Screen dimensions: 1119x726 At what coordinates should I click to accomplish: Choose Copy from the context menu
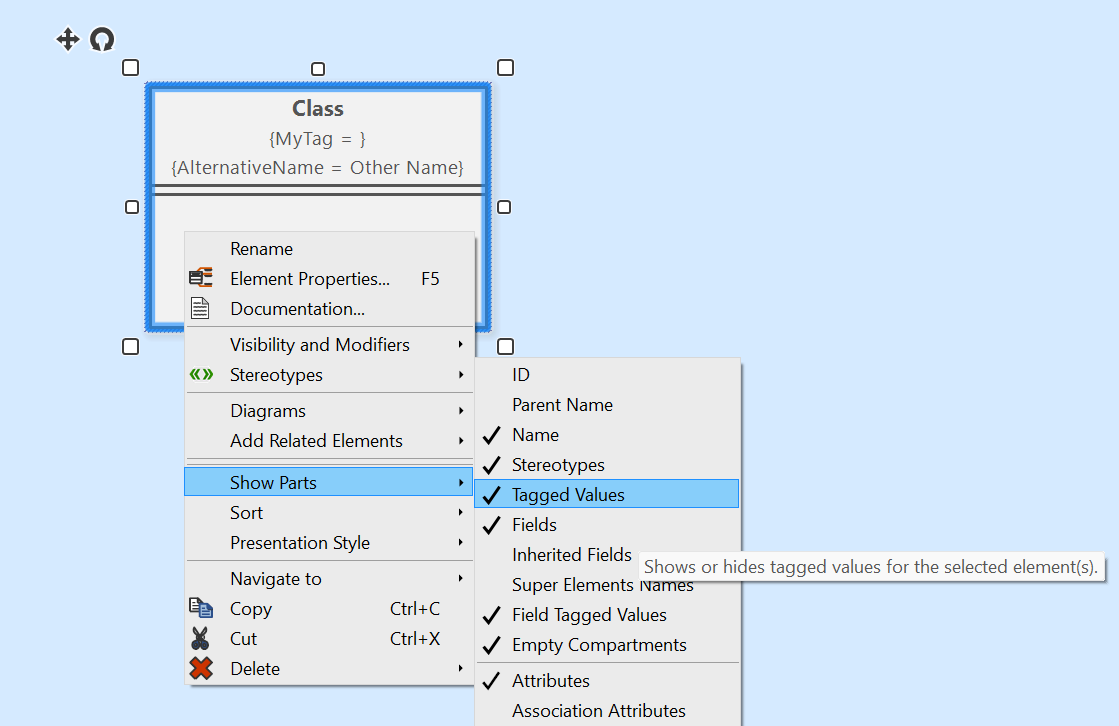pos(329,609)
